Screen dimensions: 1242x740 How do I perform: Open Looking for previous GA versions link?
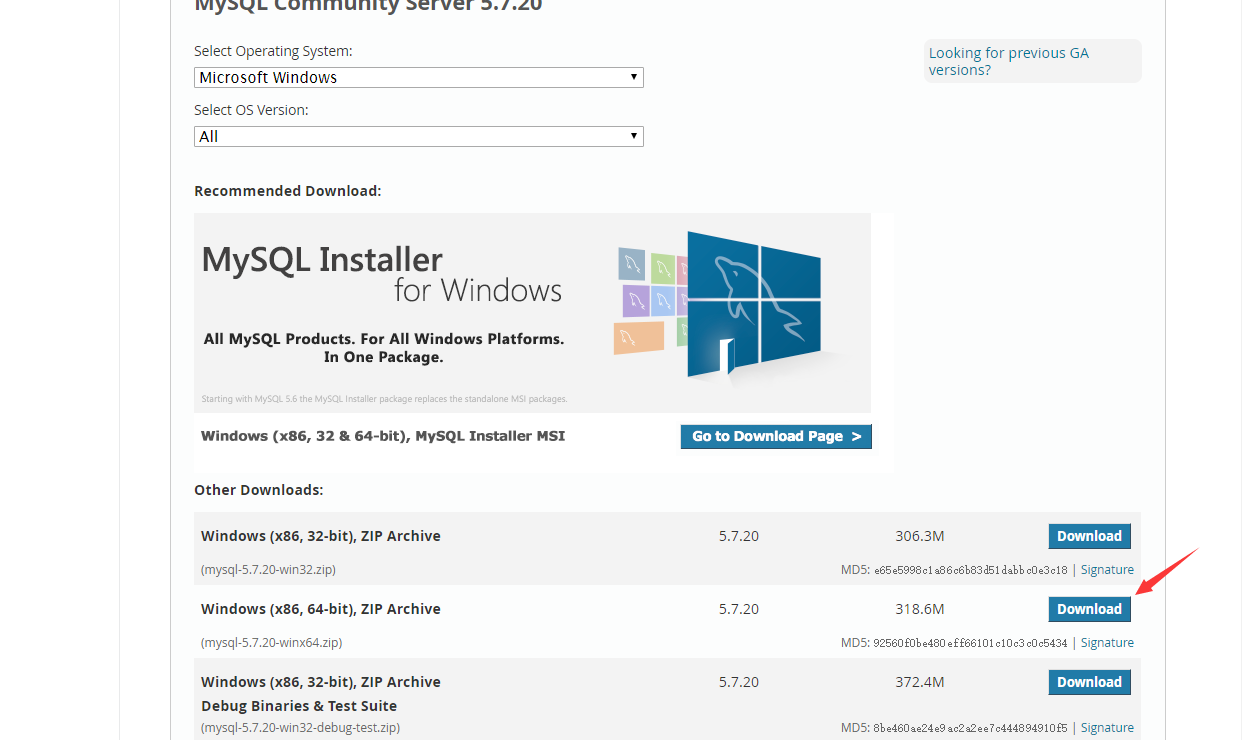point(1008,61)
